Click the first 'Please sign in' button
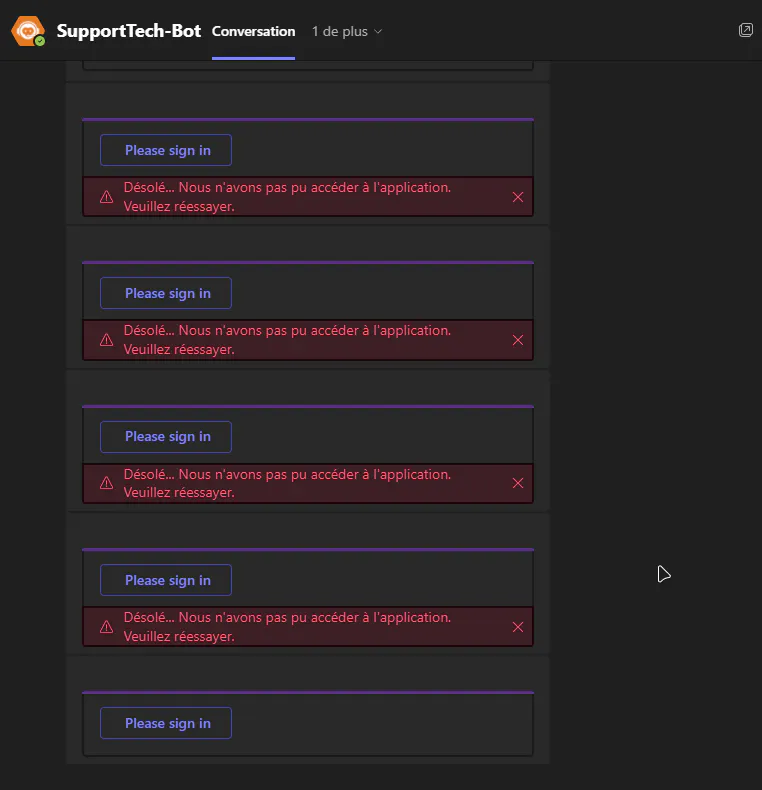This screenshot has height=790, width=762. point(166,150)
